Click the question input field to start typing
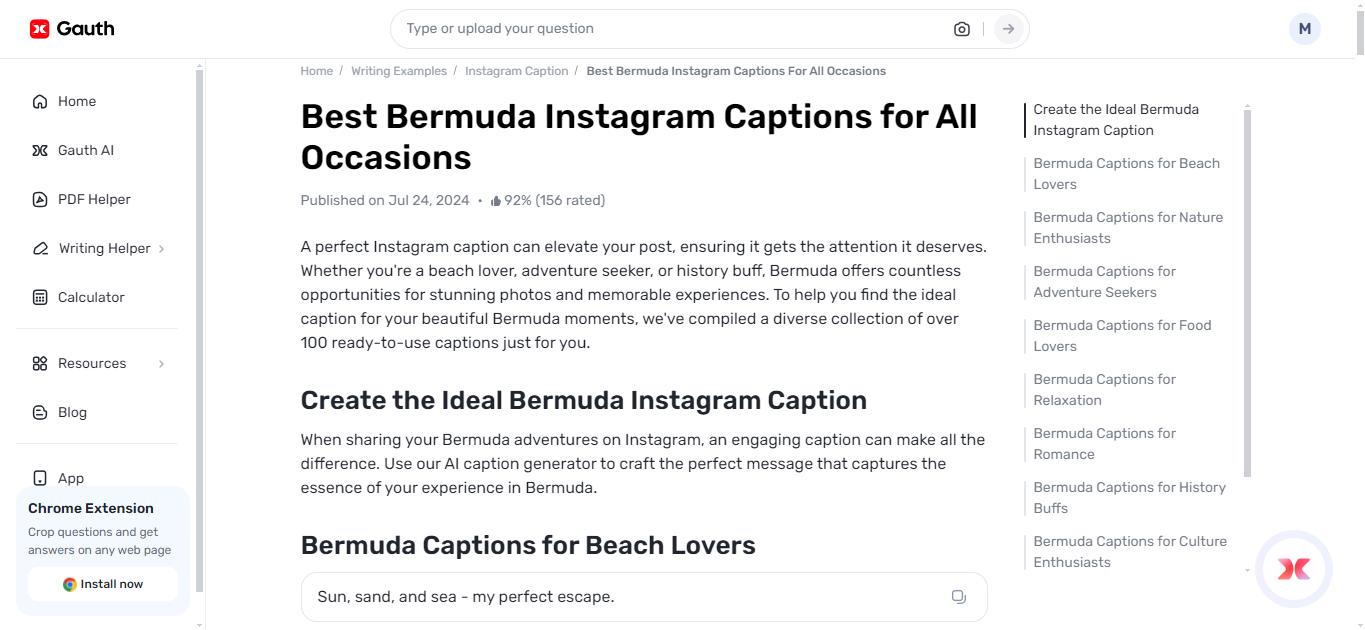 (600, 28)
